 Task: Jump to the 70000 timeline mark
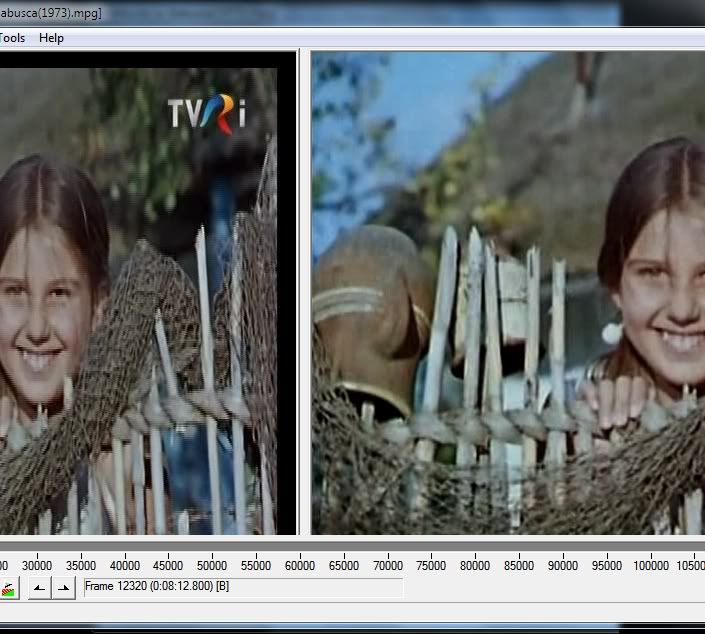click(x=388, y=565)
